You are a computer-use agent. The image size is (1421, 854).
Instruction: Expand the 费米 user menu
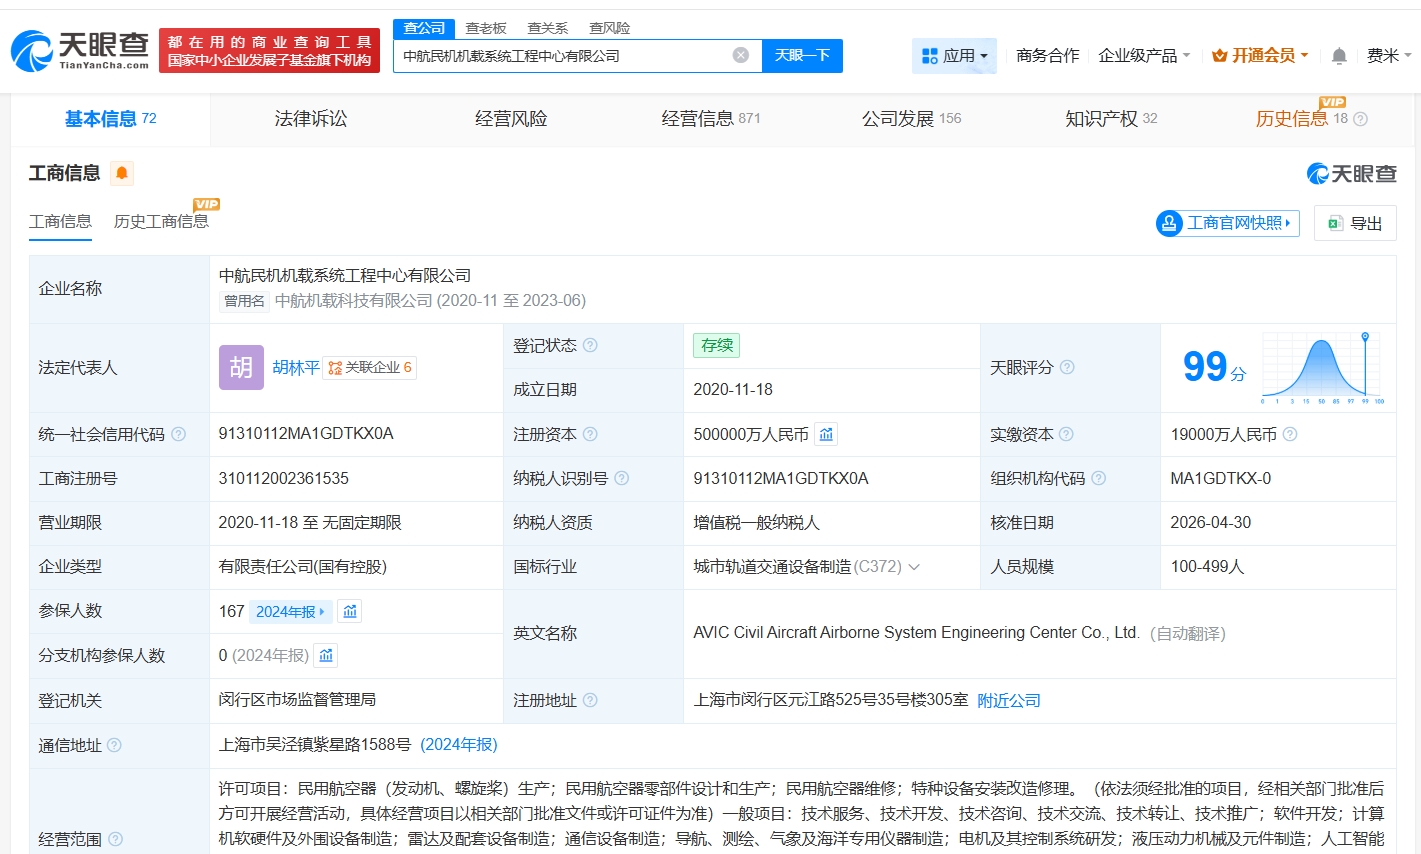1389,56
